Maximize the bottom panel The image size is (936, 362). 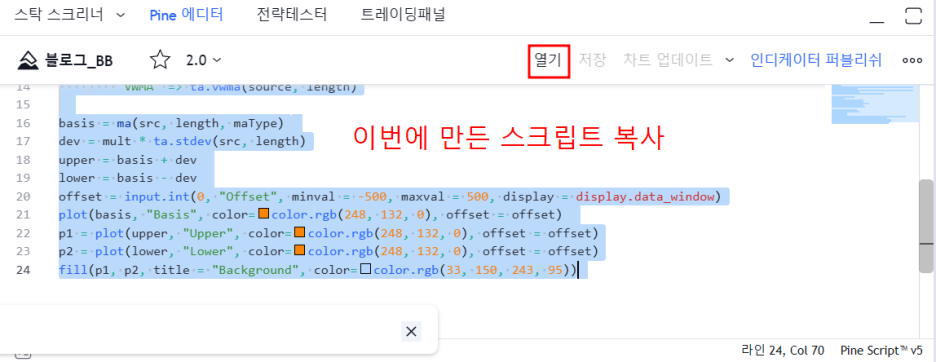[913, 16]
